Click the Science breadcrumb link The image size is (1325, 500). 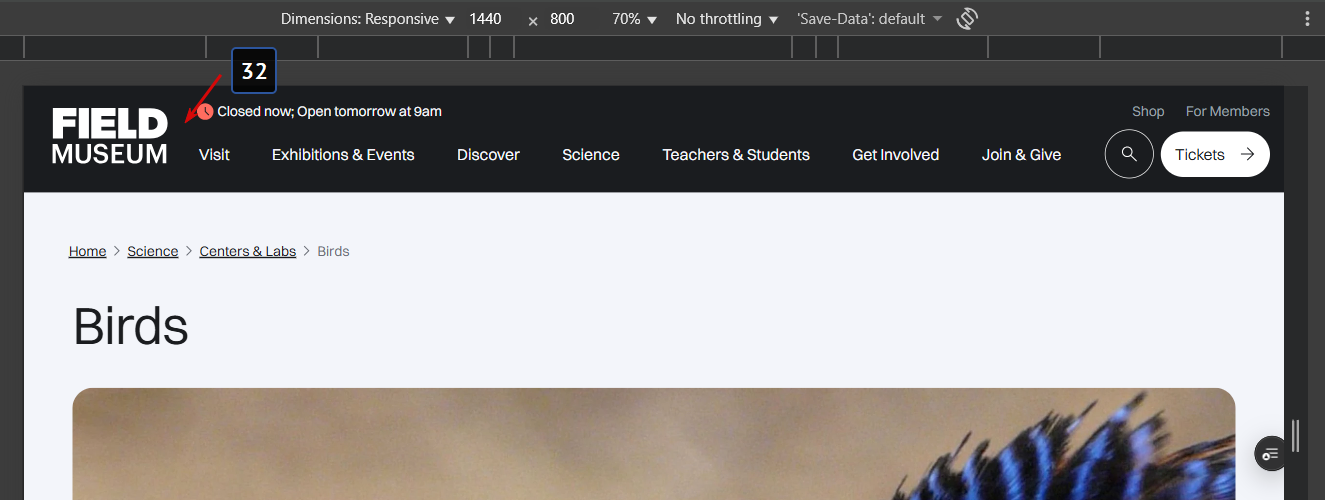pyautogui.click(x=153, y=251)
